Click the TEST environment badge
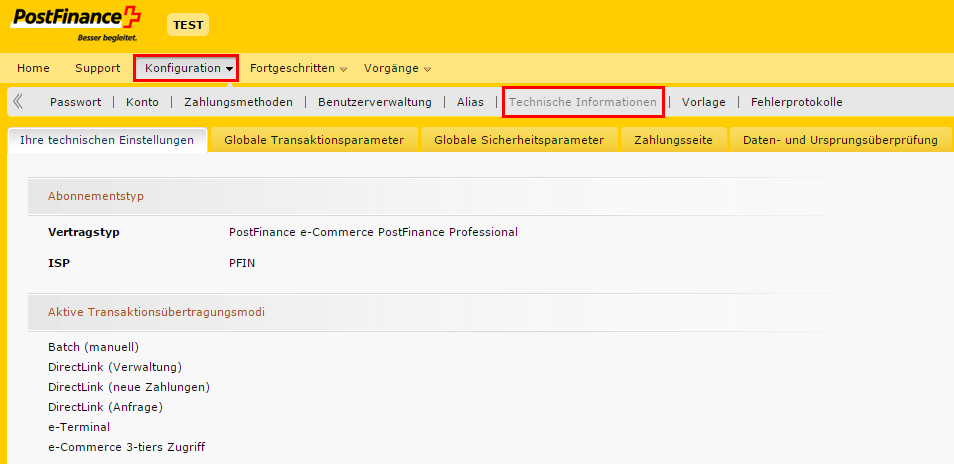The height and width of the screenshot is (464, 954). (188, 25)
